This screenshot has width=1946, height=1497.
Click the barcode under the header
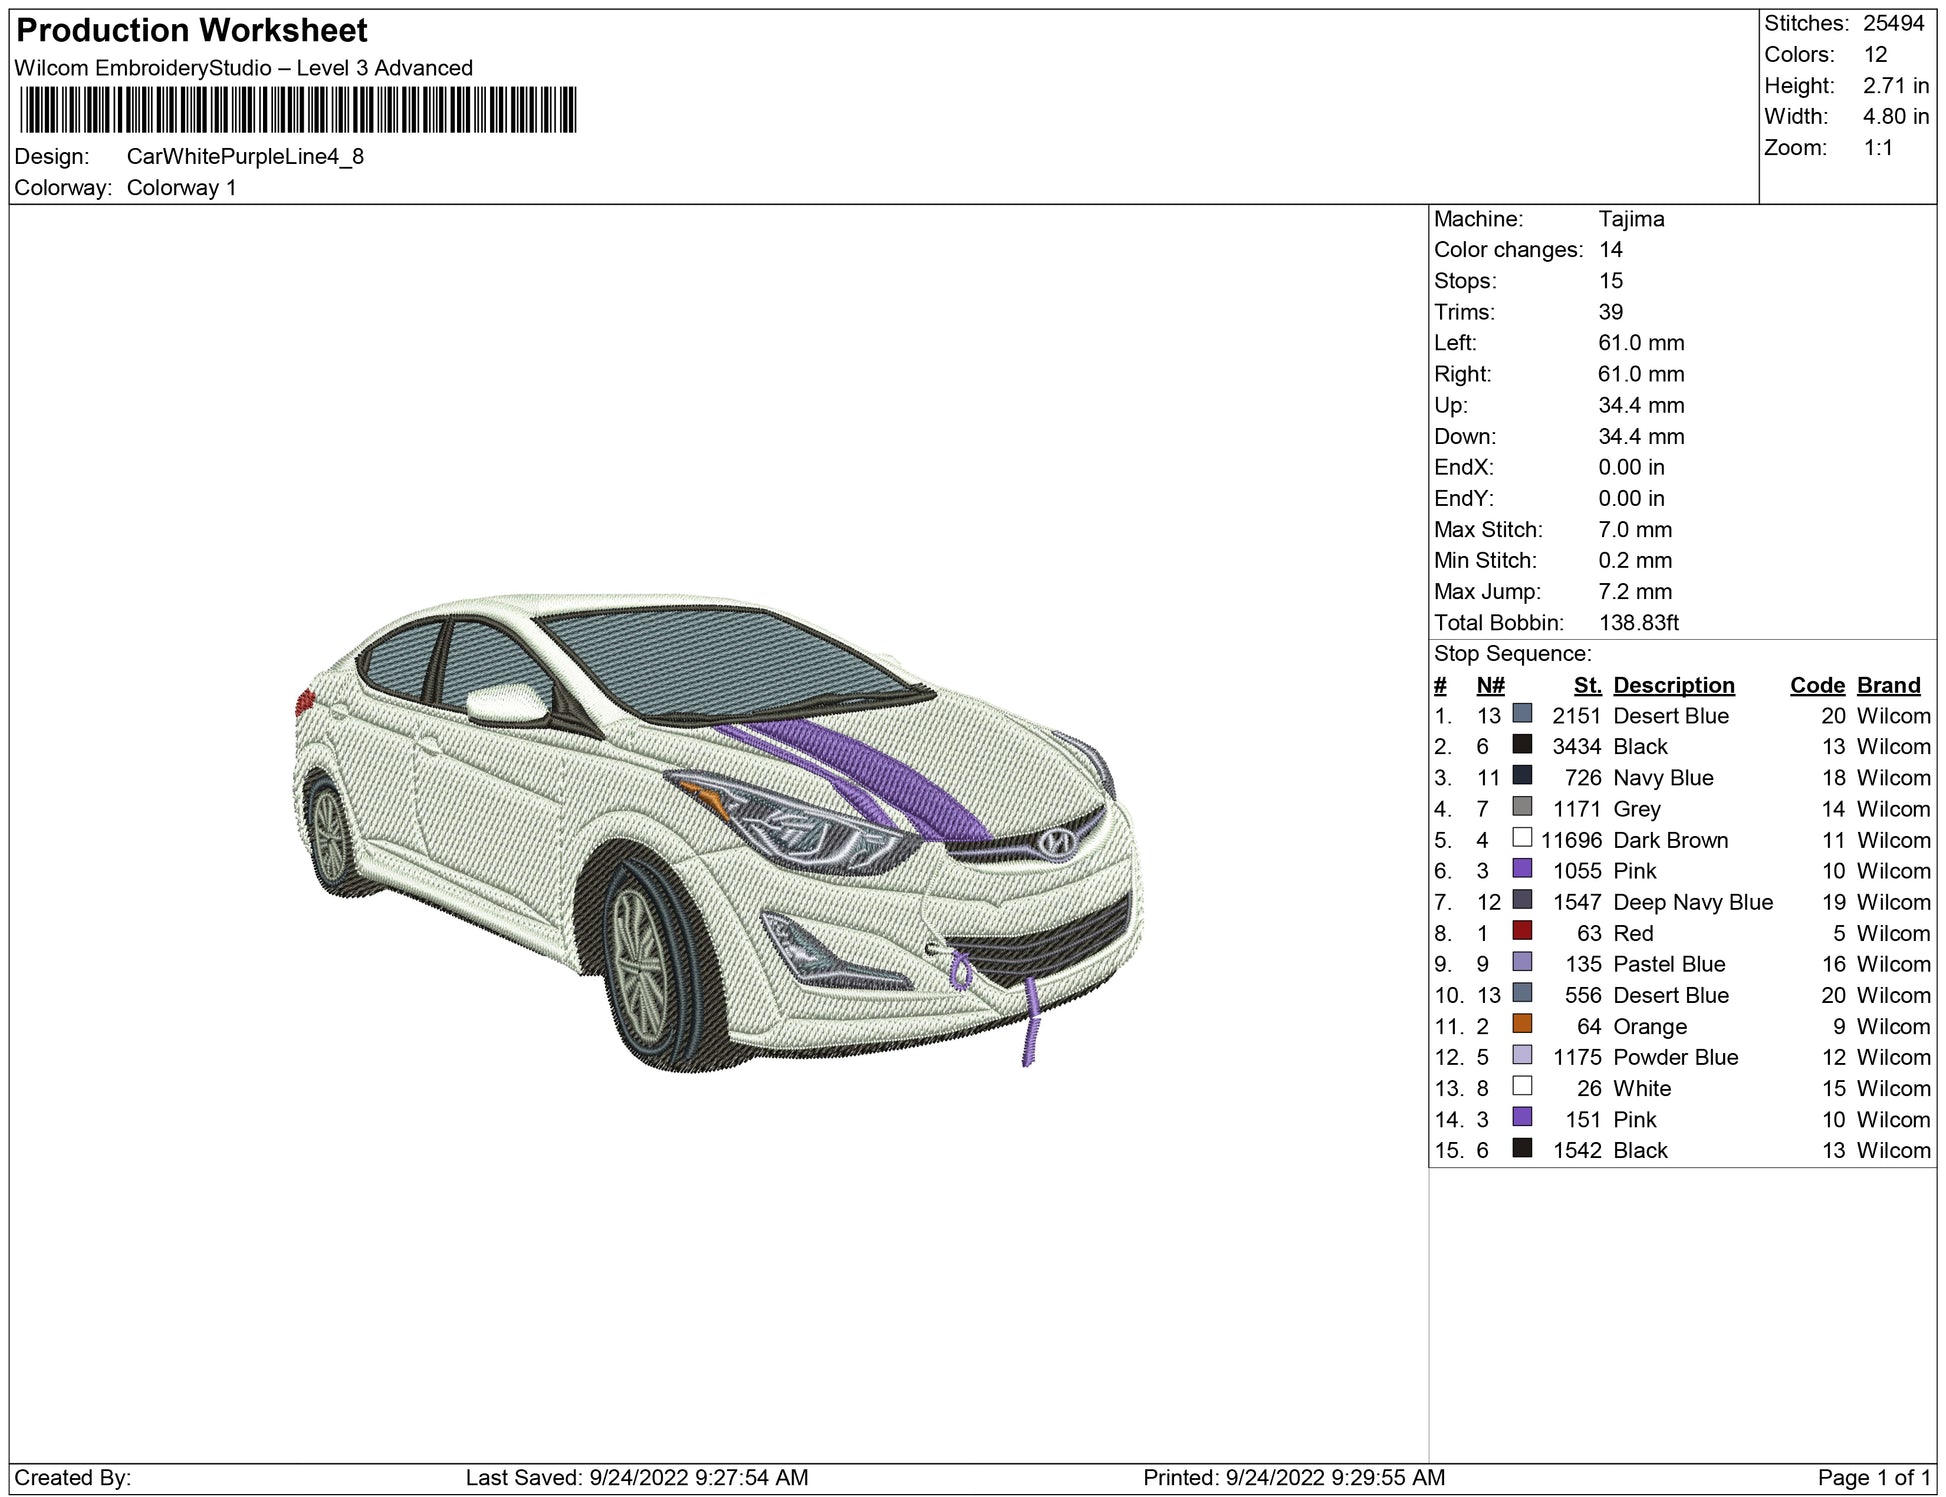pos(298,110)
